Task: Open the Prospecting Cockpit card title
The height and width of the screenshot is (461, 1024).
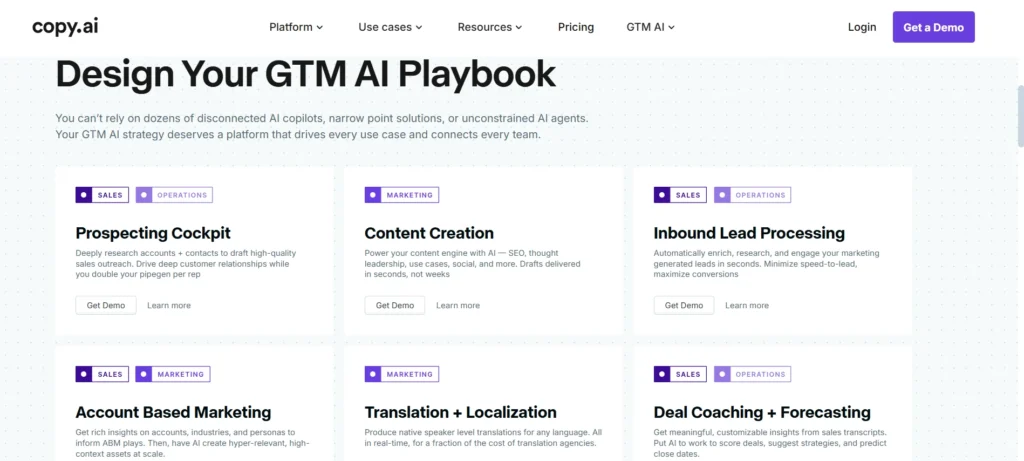Action: (153, 233)
